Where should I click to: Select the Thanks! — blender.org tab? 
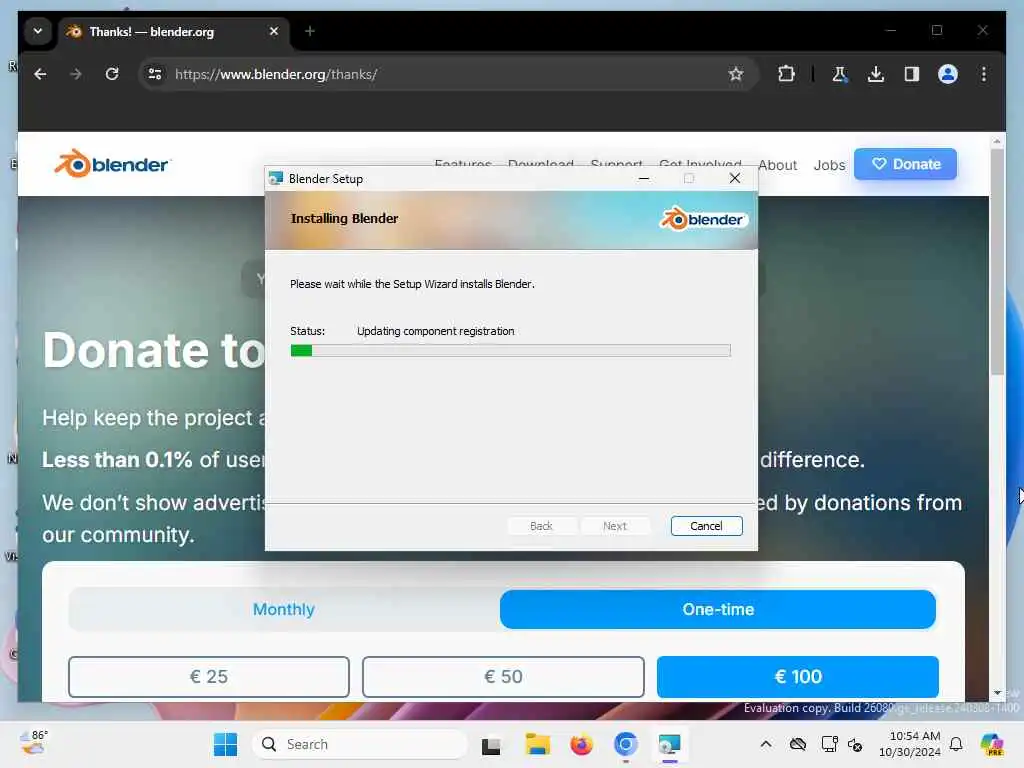[x=174, y=31]
